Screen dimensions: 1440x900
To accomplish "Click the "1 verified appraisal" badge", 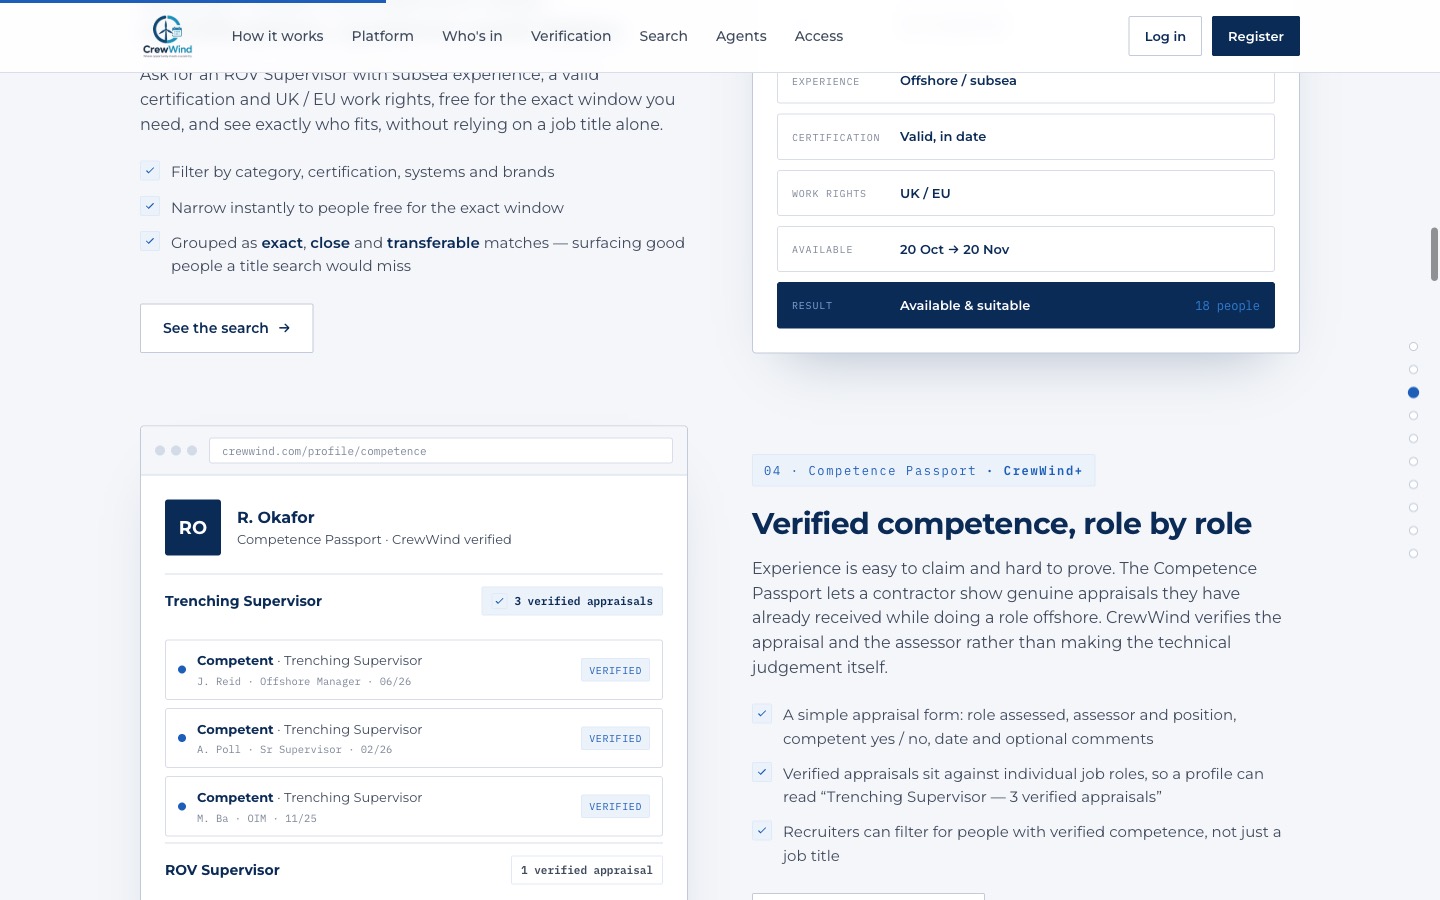I will 587,870.
